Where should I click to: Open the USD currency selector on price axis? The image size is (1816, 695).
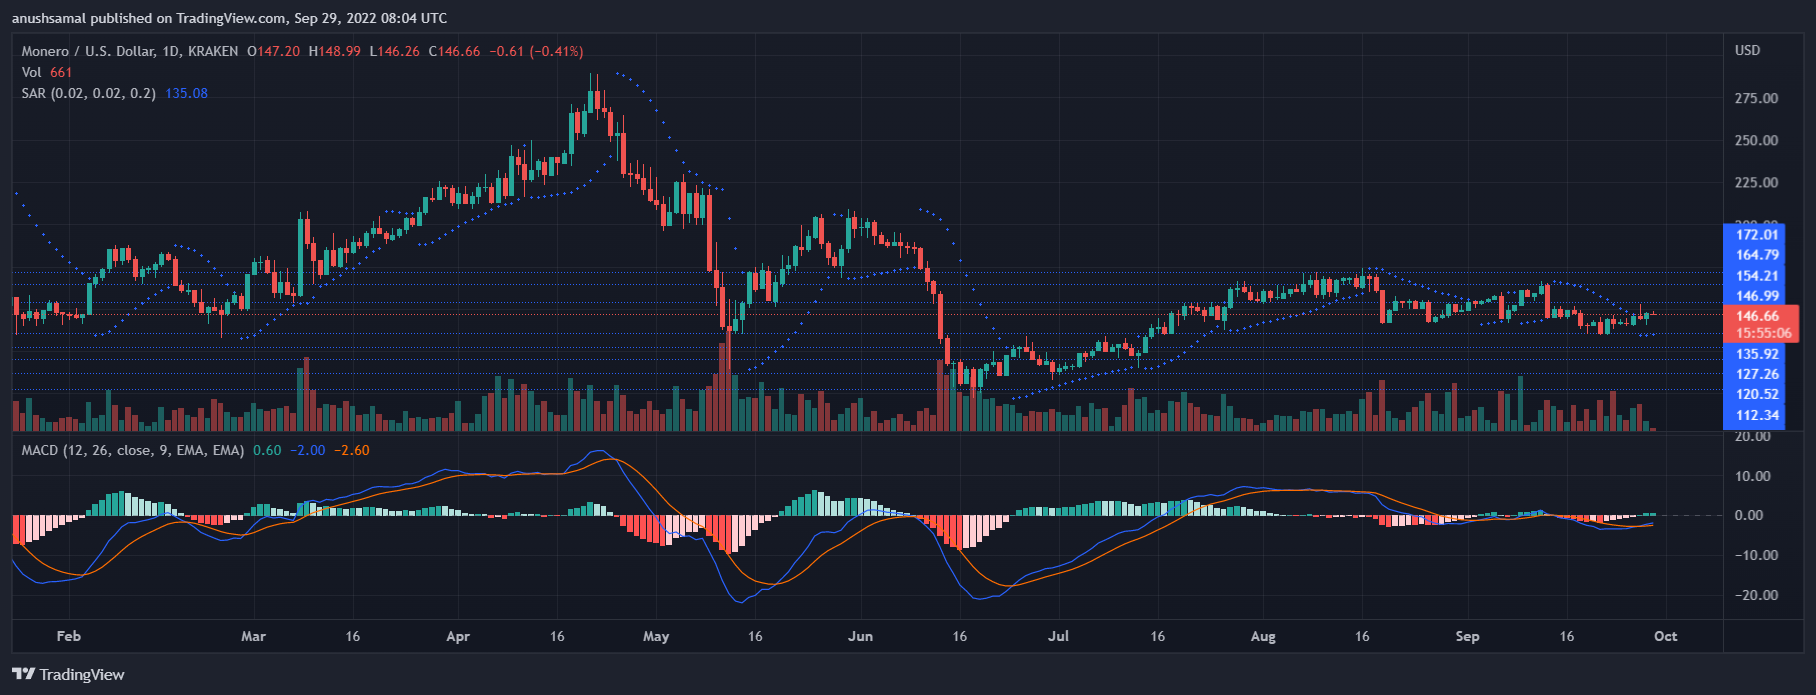coord(1747,50)
